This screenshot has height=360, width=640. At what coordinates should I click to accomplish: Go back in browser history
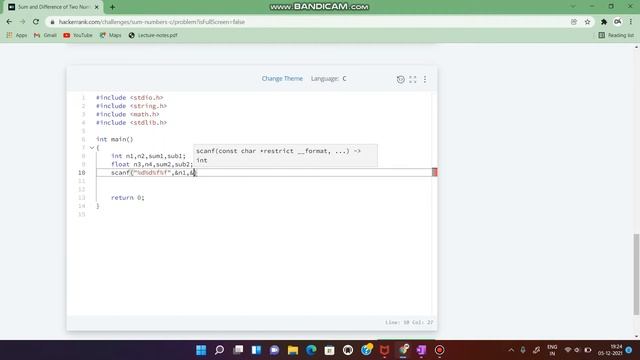(x=9, y=22)
